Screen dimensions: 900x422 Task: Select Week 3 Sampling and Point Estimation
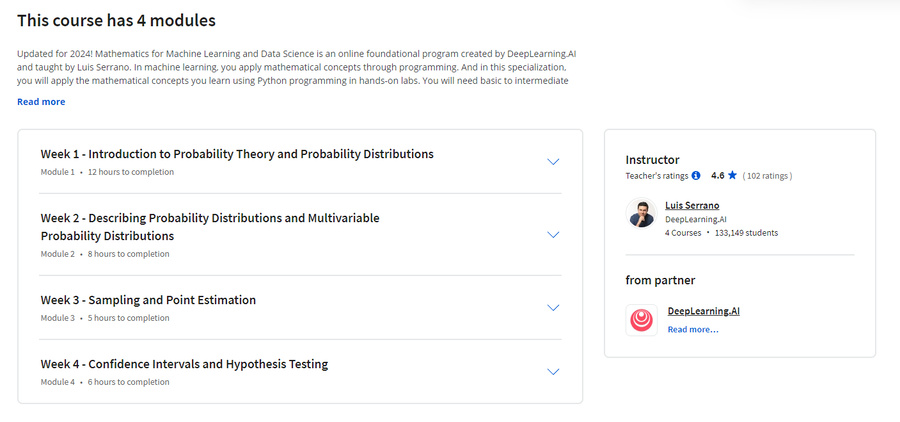click(148, 300)
